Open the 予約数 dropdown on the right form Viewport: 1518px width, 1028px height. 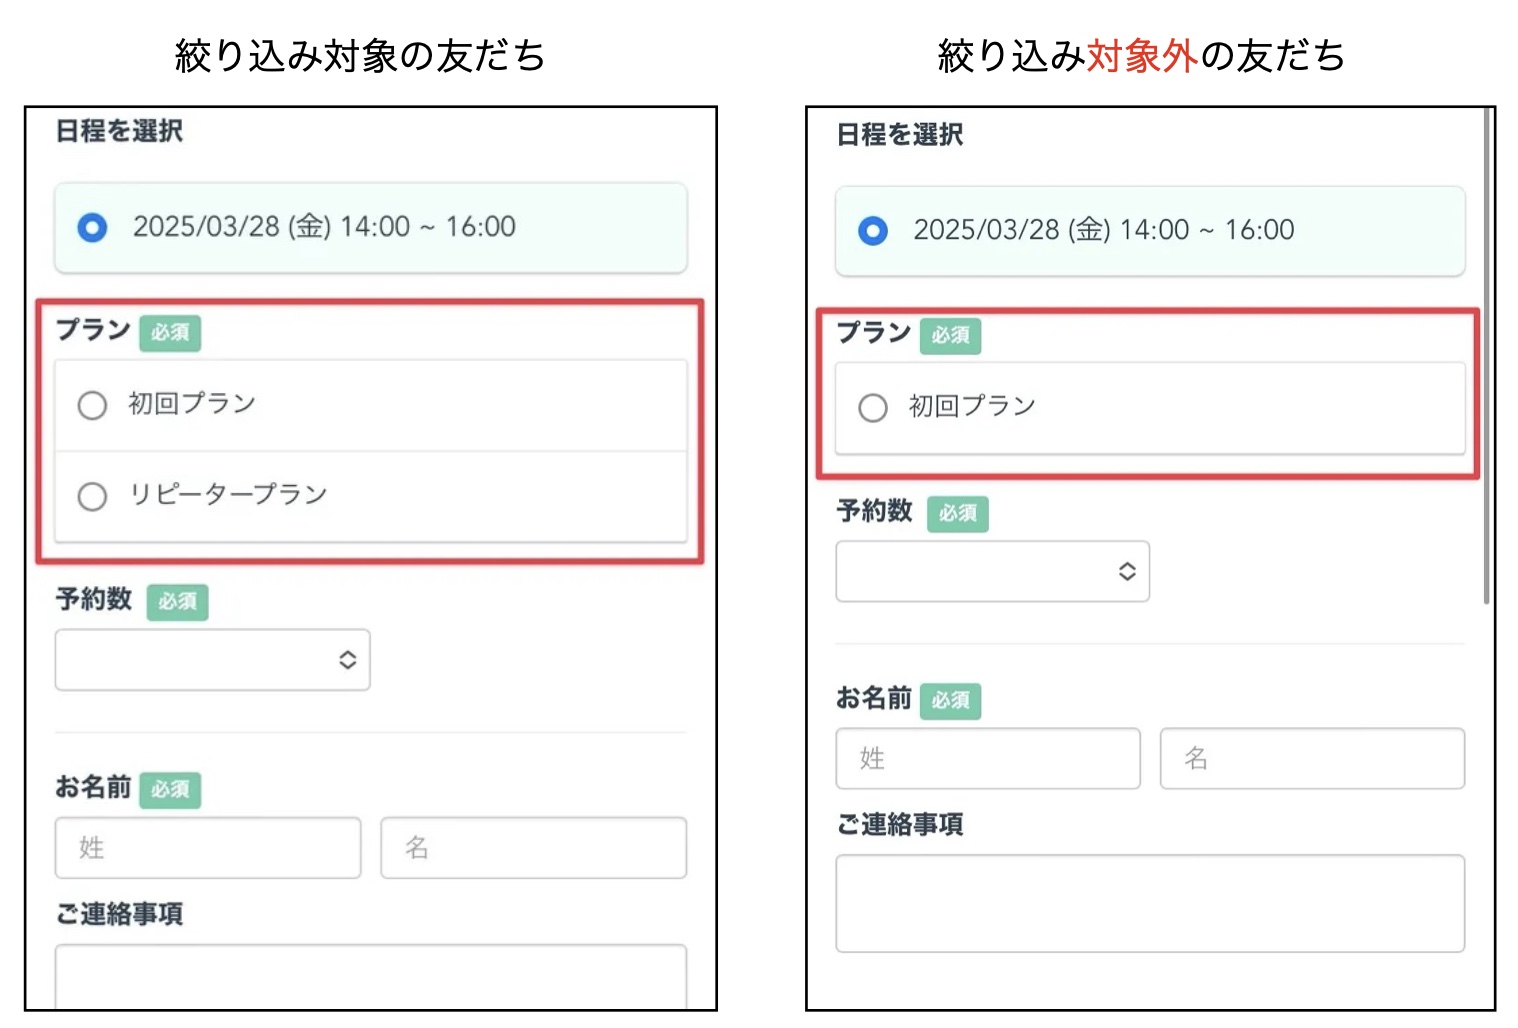pos(992,571)
